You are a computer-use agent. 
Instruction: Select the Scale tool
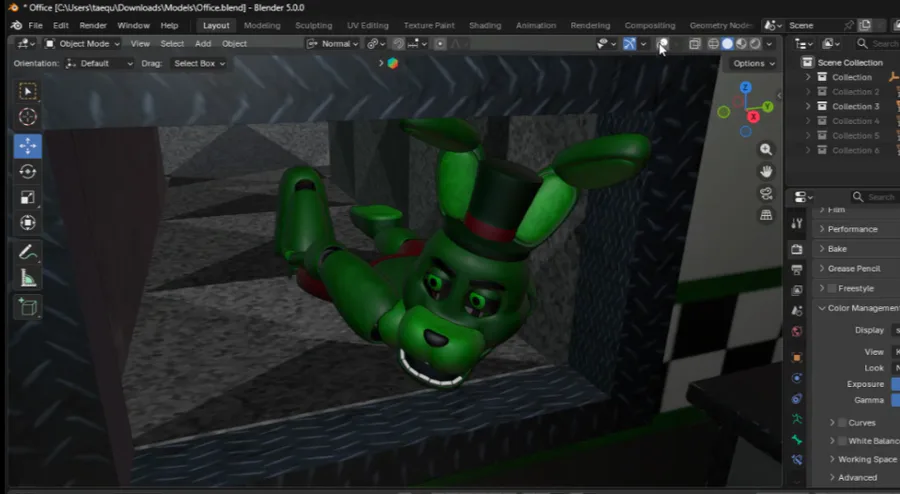click(28, 197)
